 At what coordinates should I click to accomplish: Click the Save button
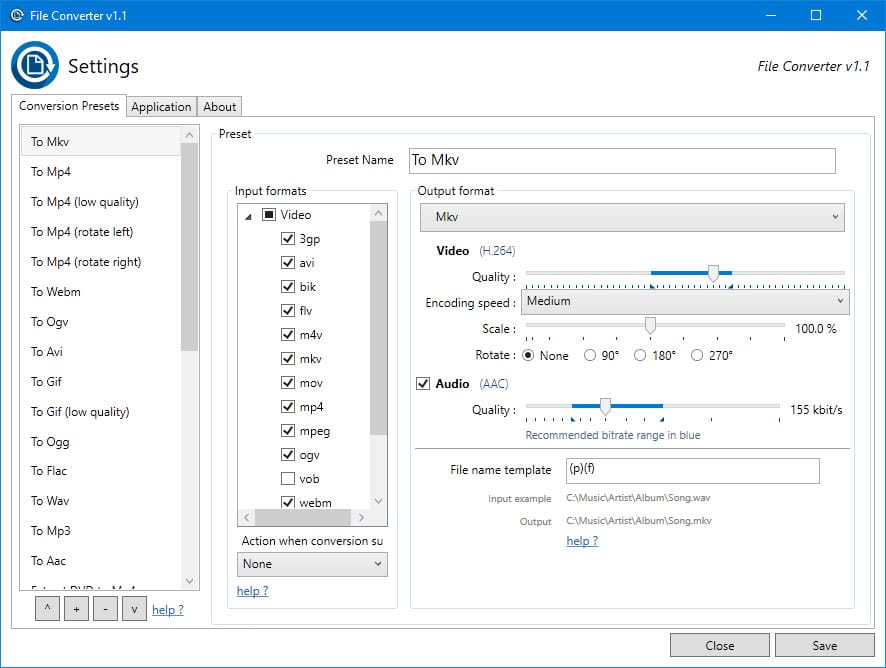824,645
